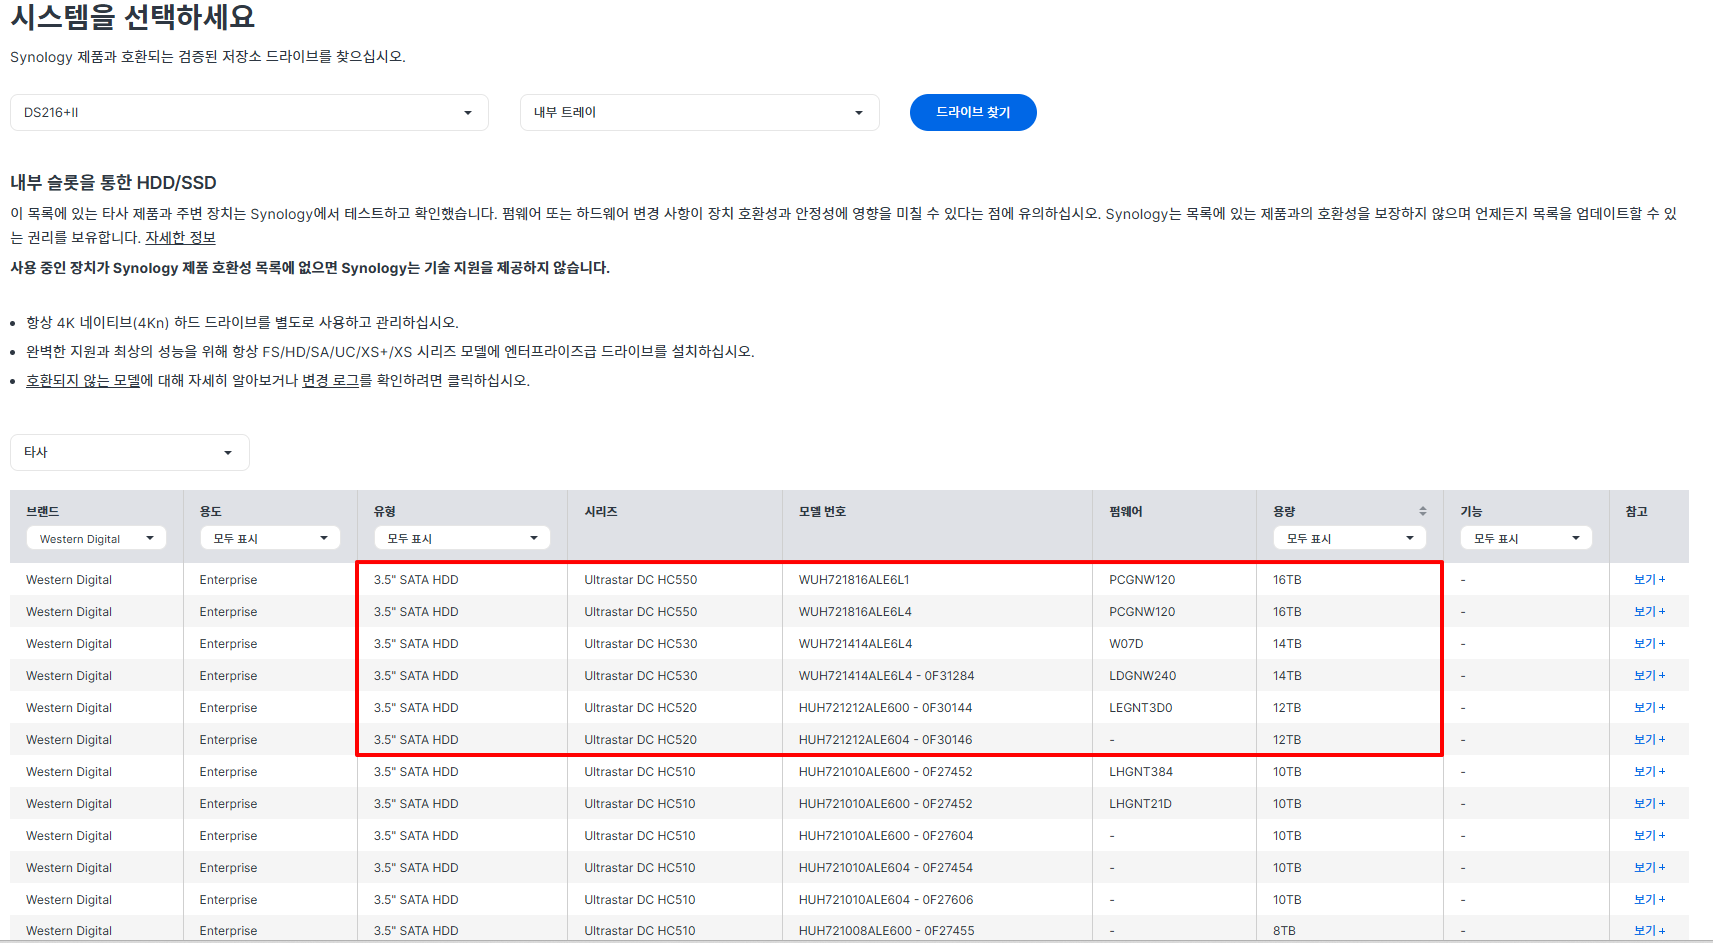1713x943 pixels.
Task: Click firmware cell LDGNW240
Action: pyautogui.click(x=1142, y=676)
